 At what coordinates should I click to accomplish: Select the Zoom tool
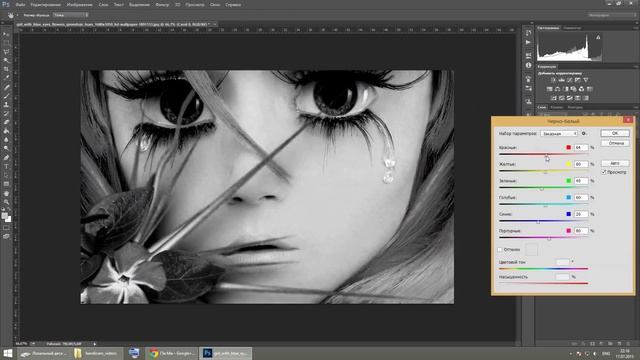pos(6,201)
